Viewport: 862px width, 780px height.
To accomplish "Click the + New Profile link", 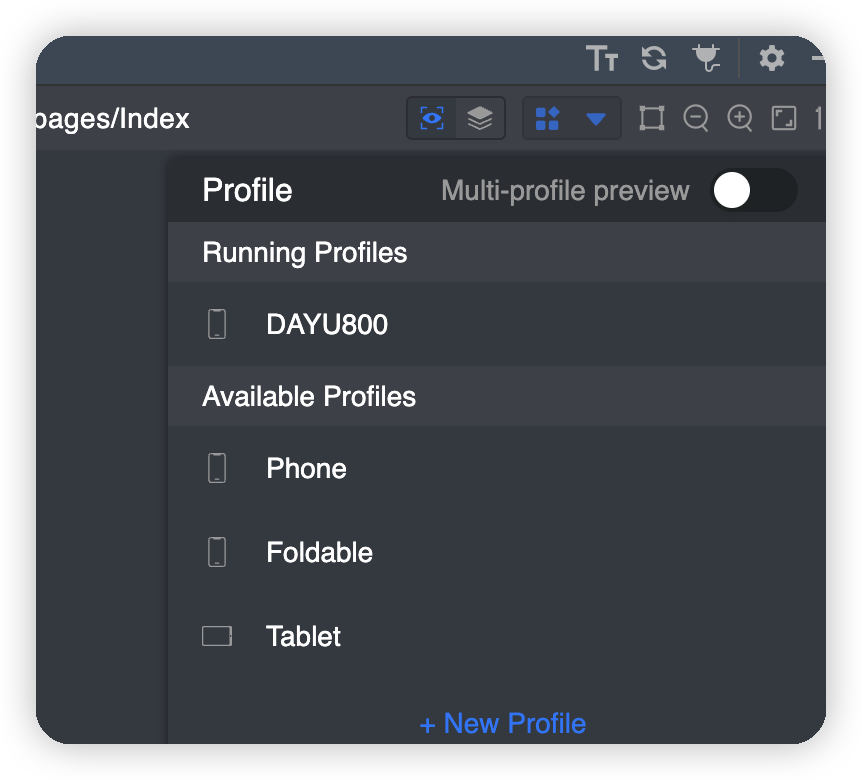I will pyautogui.click(x=502, y=723).
